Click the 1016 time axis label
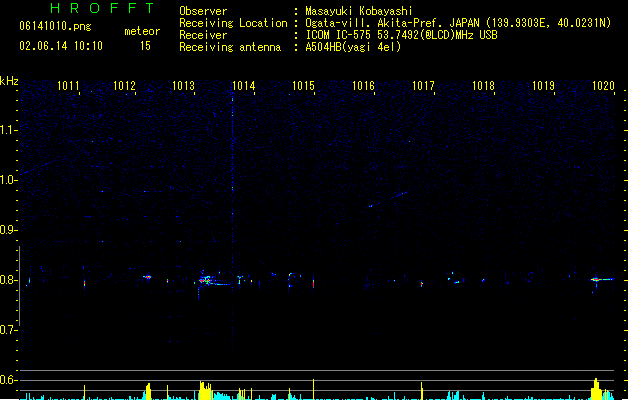Image resolution: width=629 pixels, height=400 pixels. (363, 86)
